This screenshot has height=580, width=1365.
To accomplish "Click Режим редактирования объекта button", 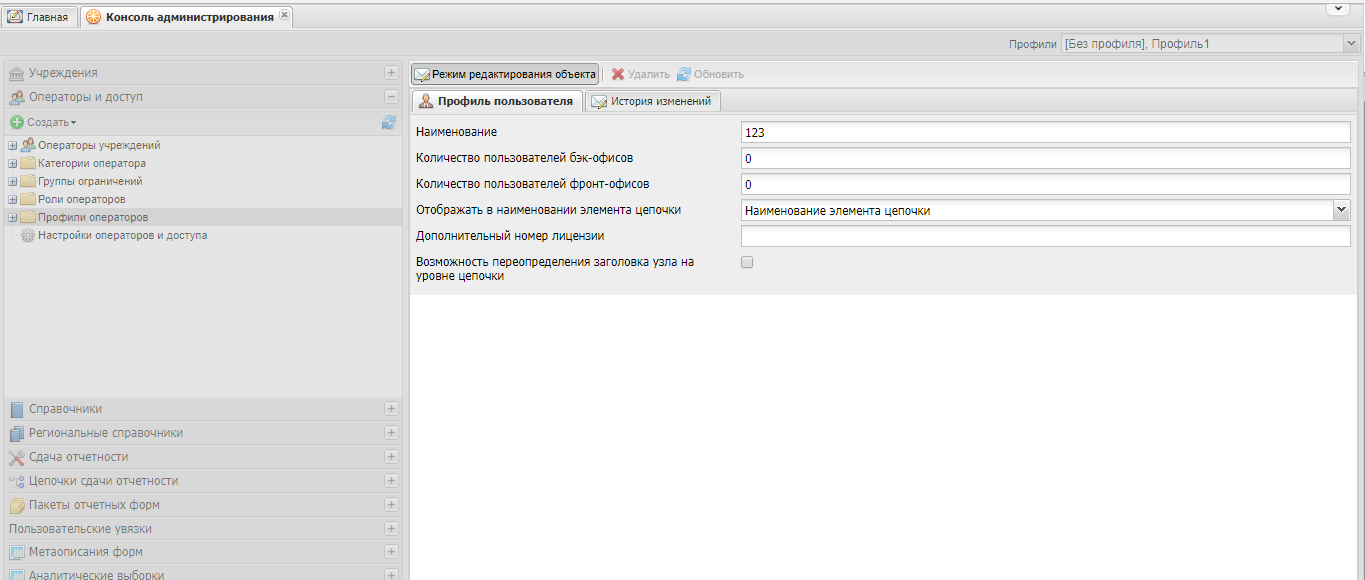I will point(505,74).
